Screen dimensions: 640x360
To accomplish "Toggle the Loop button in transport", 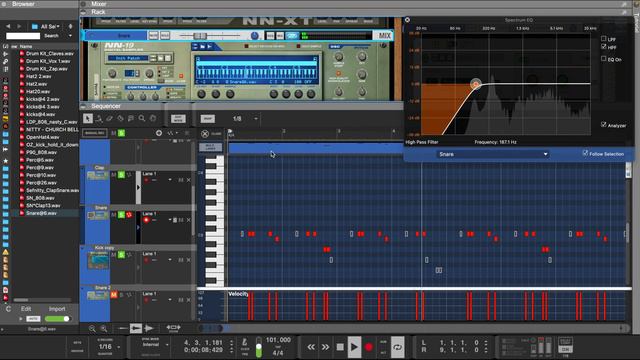I will 398,347.
